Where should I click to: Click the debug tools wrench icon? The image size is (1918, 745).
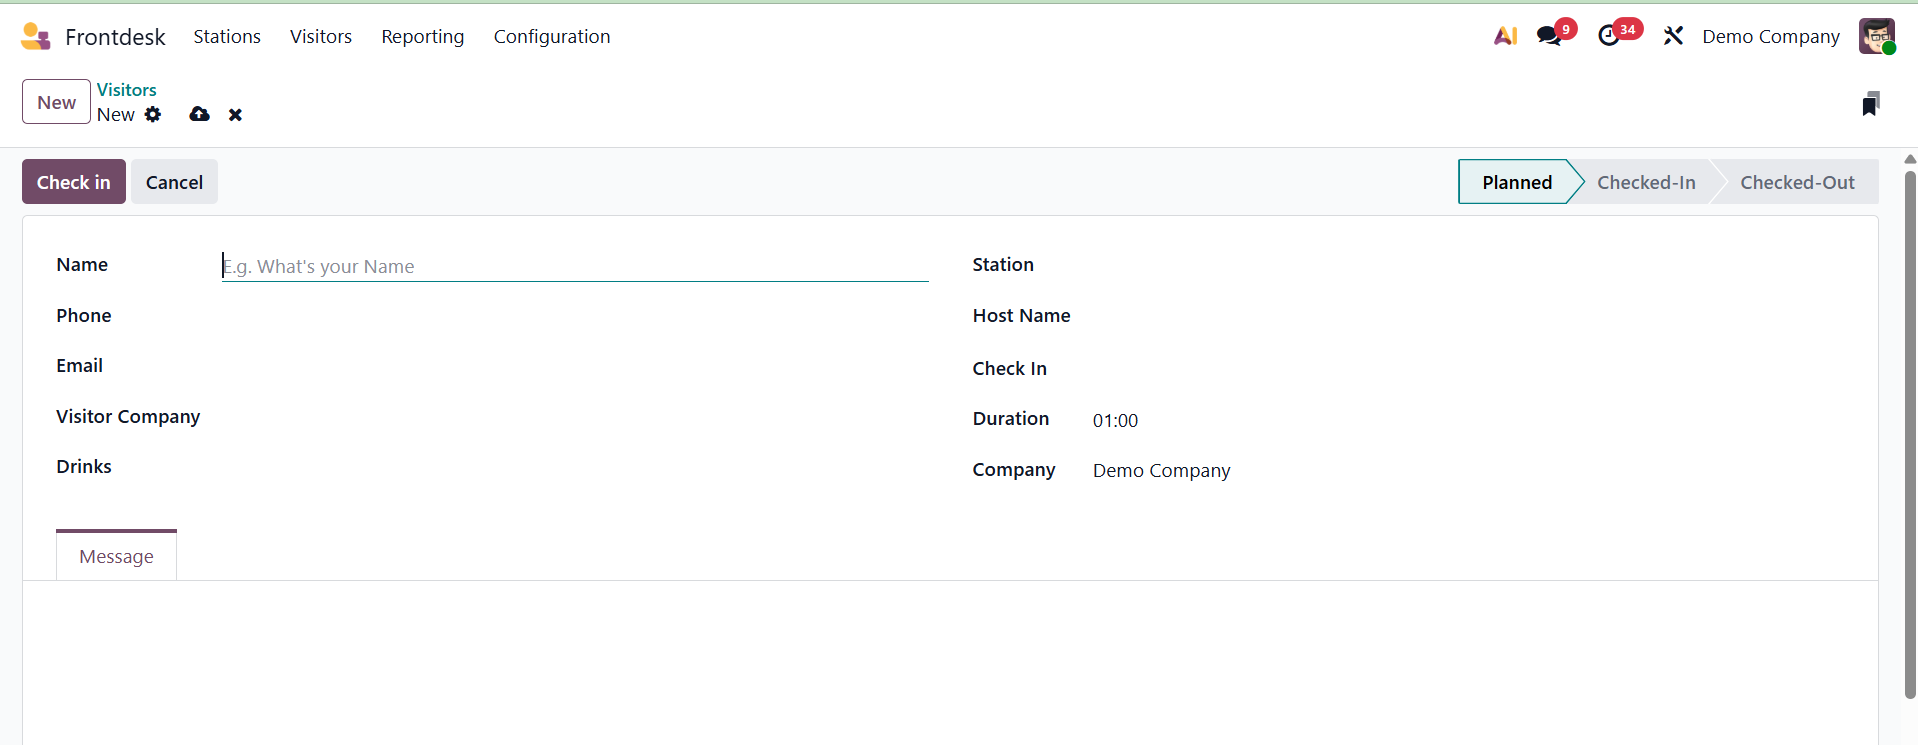tap(1673, 37)
